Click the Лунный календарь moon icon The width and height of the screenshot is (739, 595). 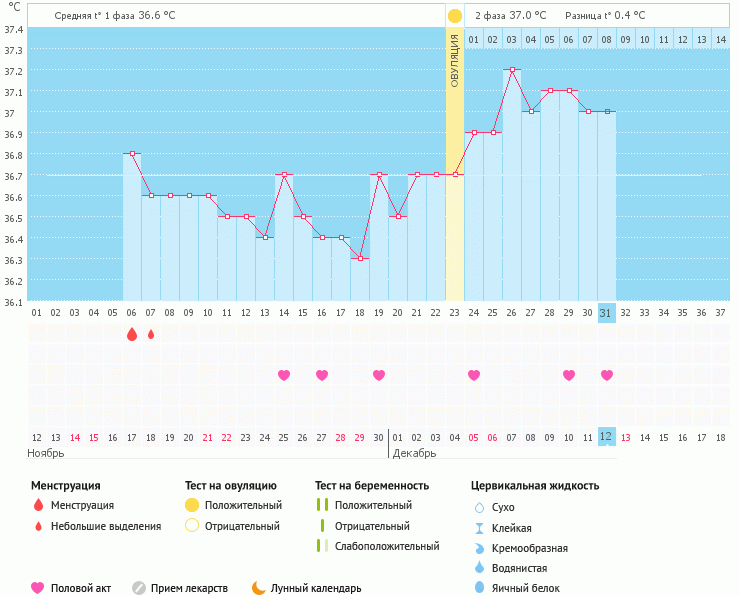pyautogui.click(x=259, y=588)
